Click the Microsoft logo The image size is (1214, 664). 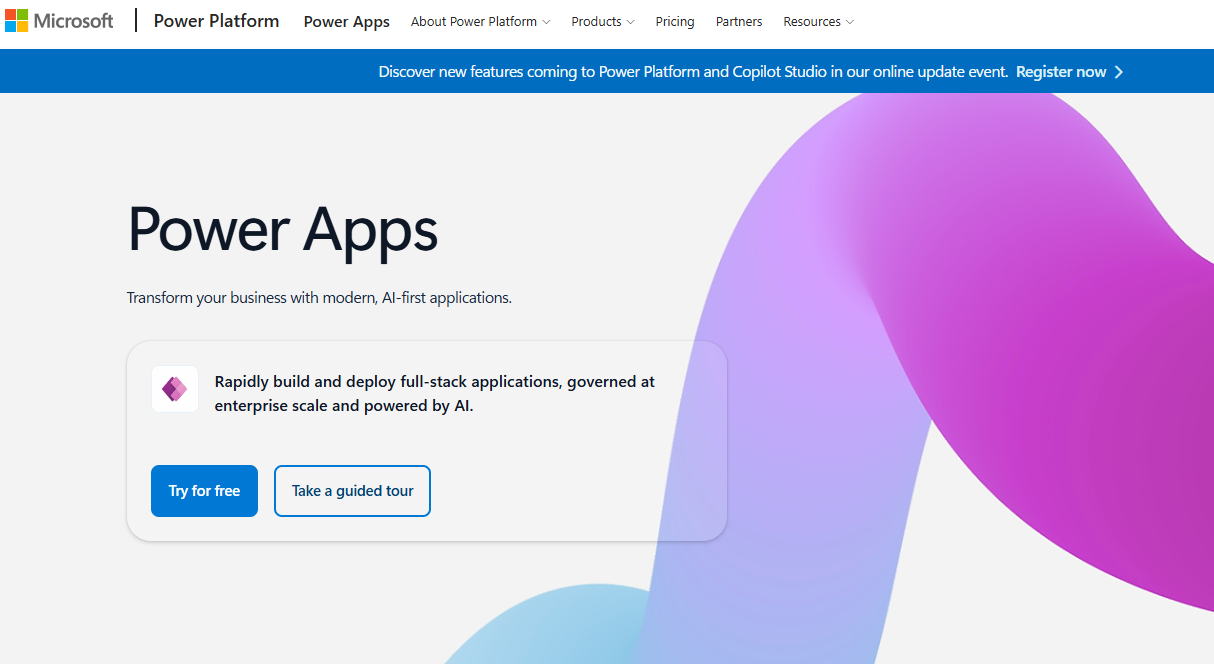point(58,20)
